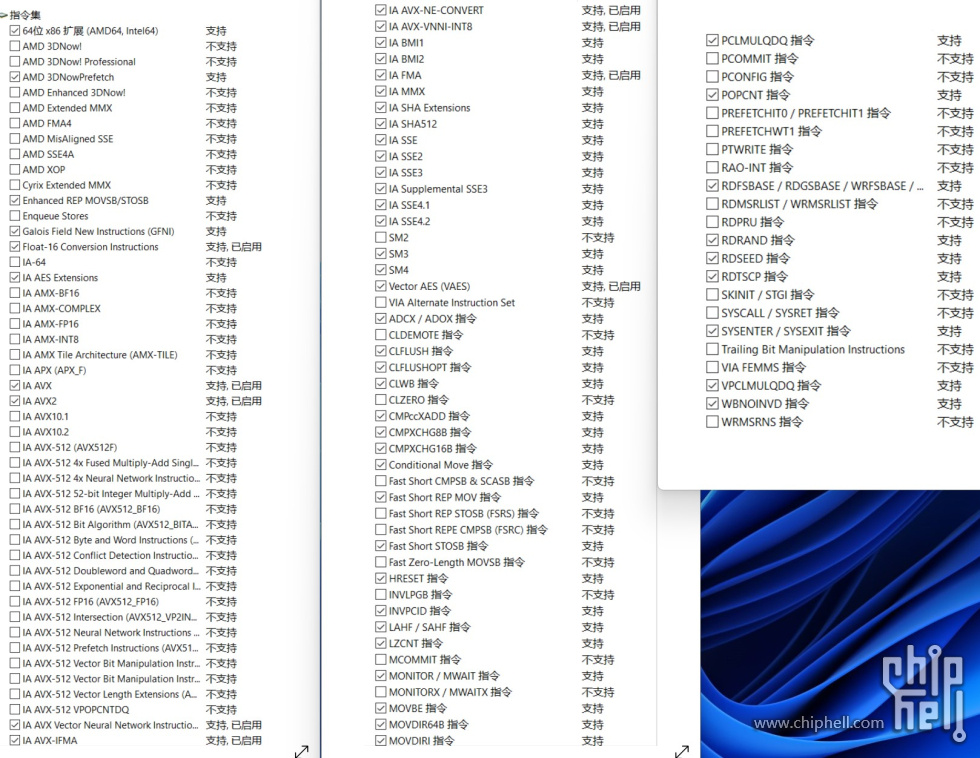Untick the Vector AES (VAES) checkbox
980x758 pixels.
381,286
